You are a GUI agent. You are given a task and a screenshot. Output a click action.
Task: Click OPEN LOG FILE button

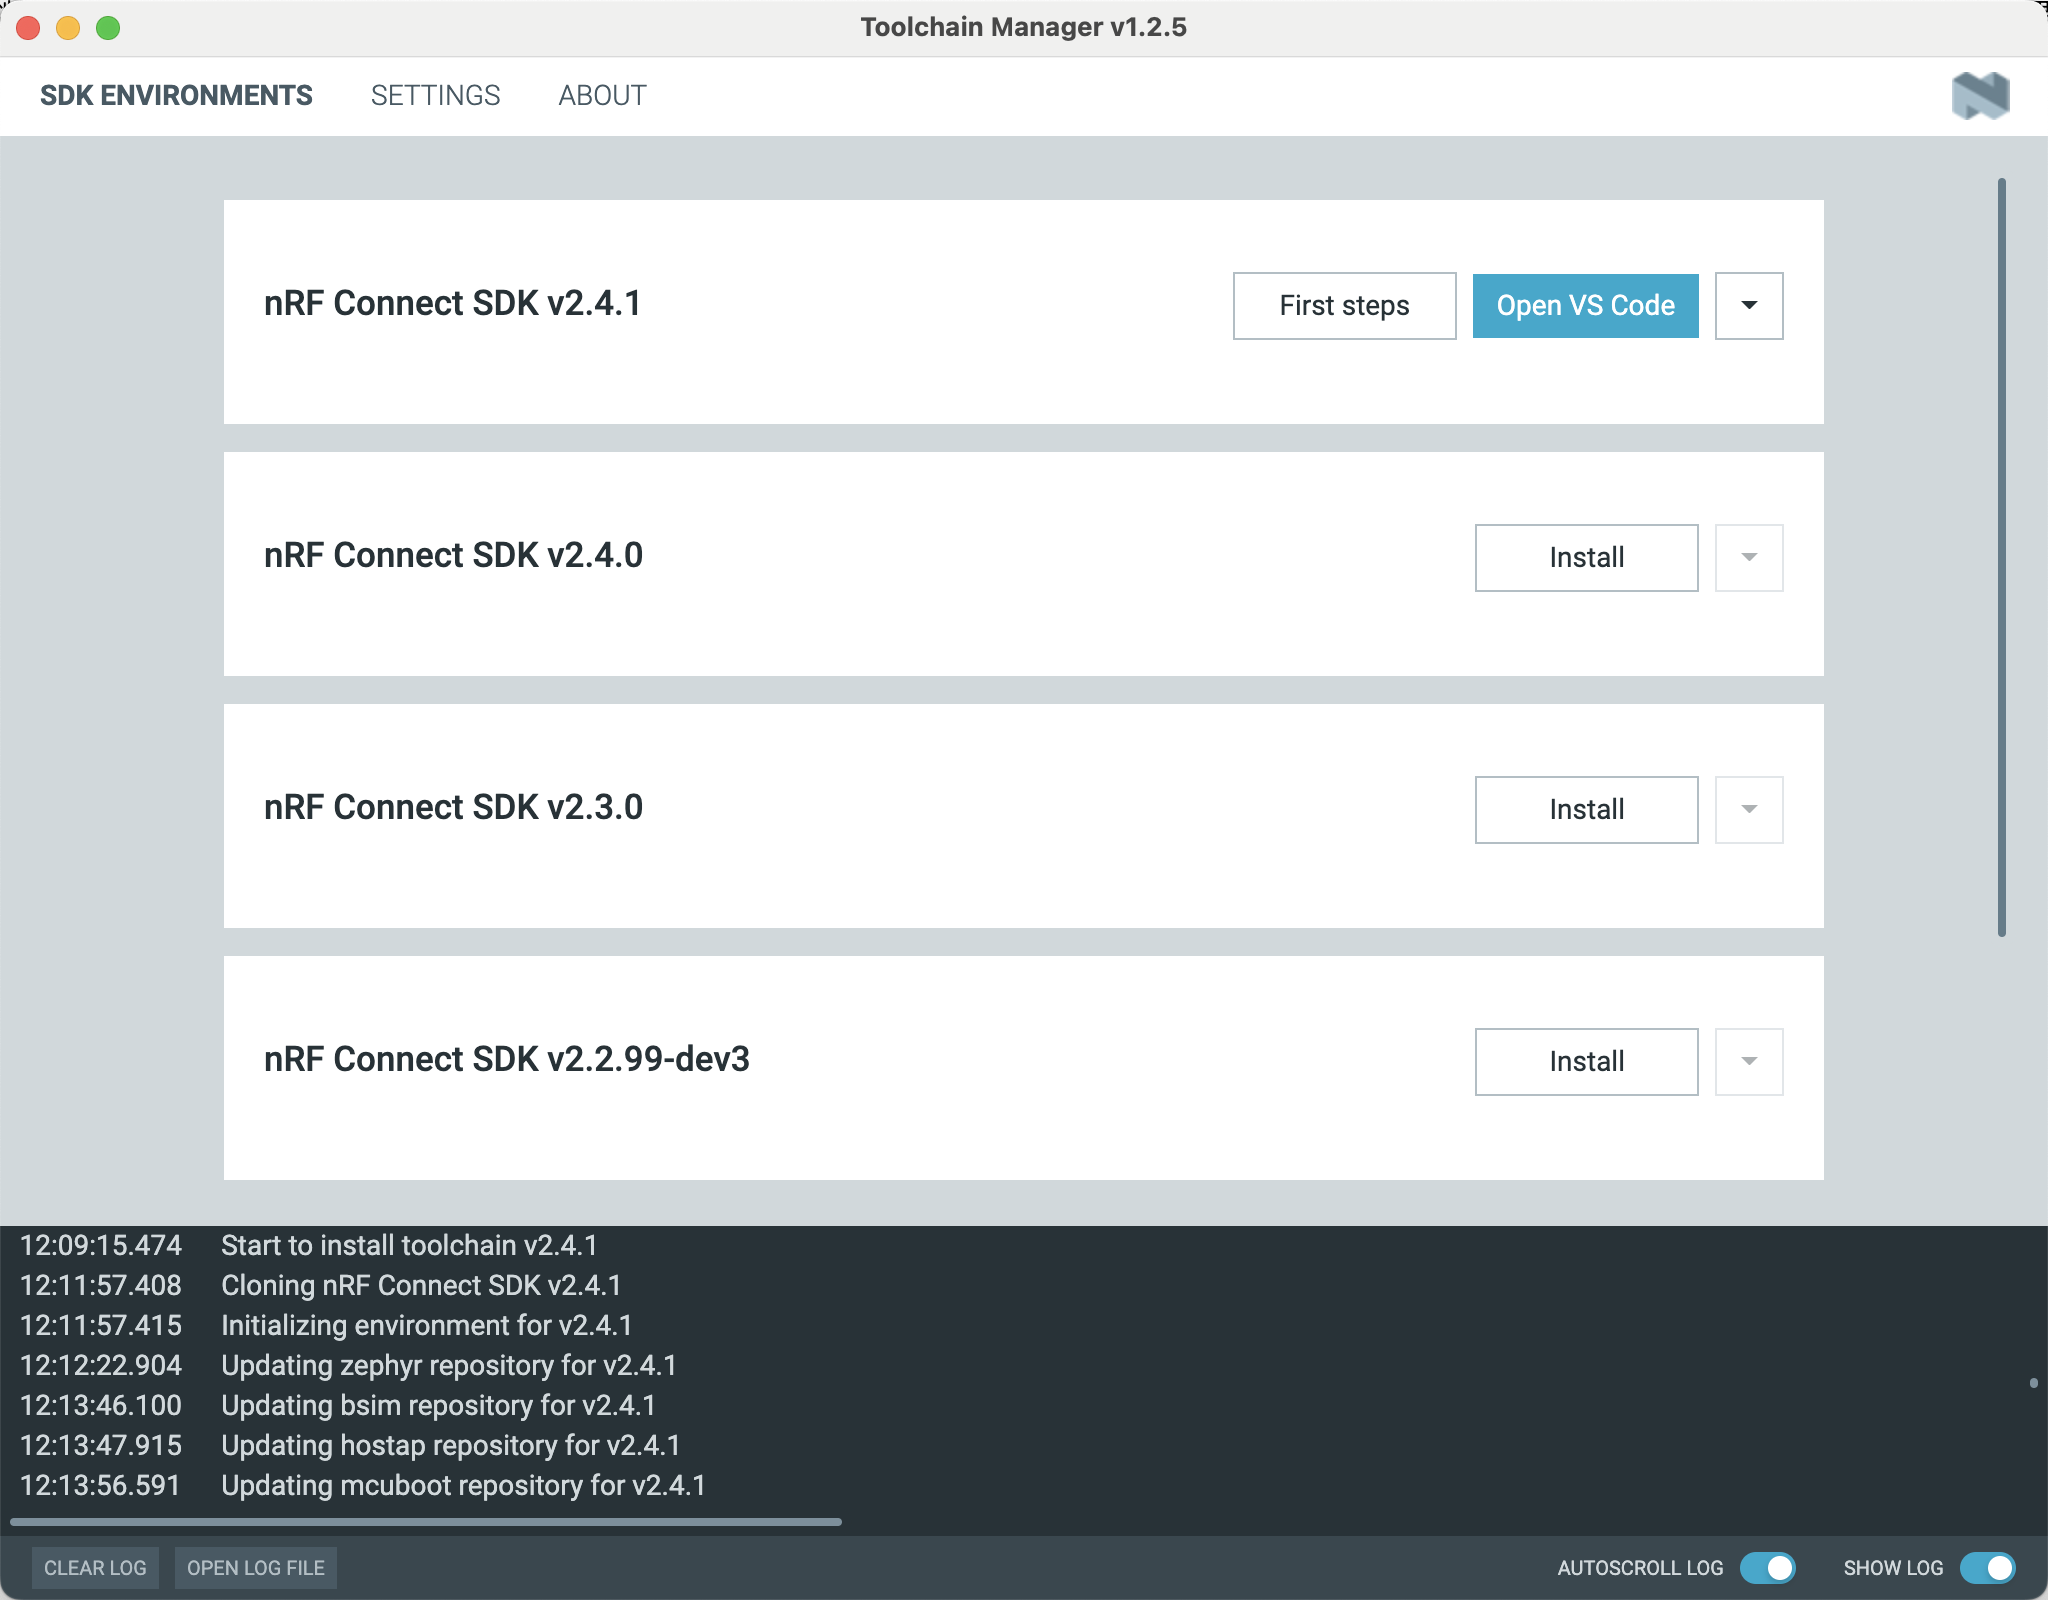256,1568
